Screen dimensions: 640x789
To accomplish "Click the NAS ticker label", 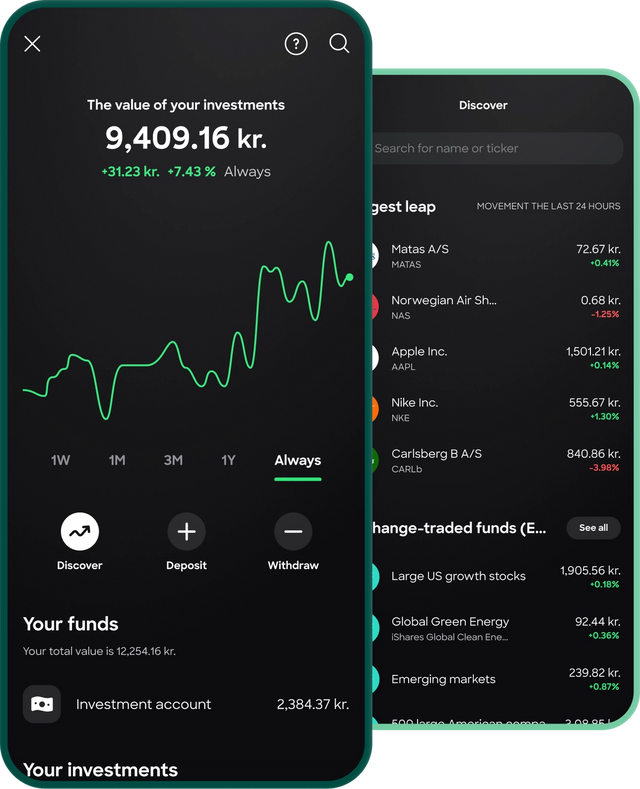I will pos(401,316).
